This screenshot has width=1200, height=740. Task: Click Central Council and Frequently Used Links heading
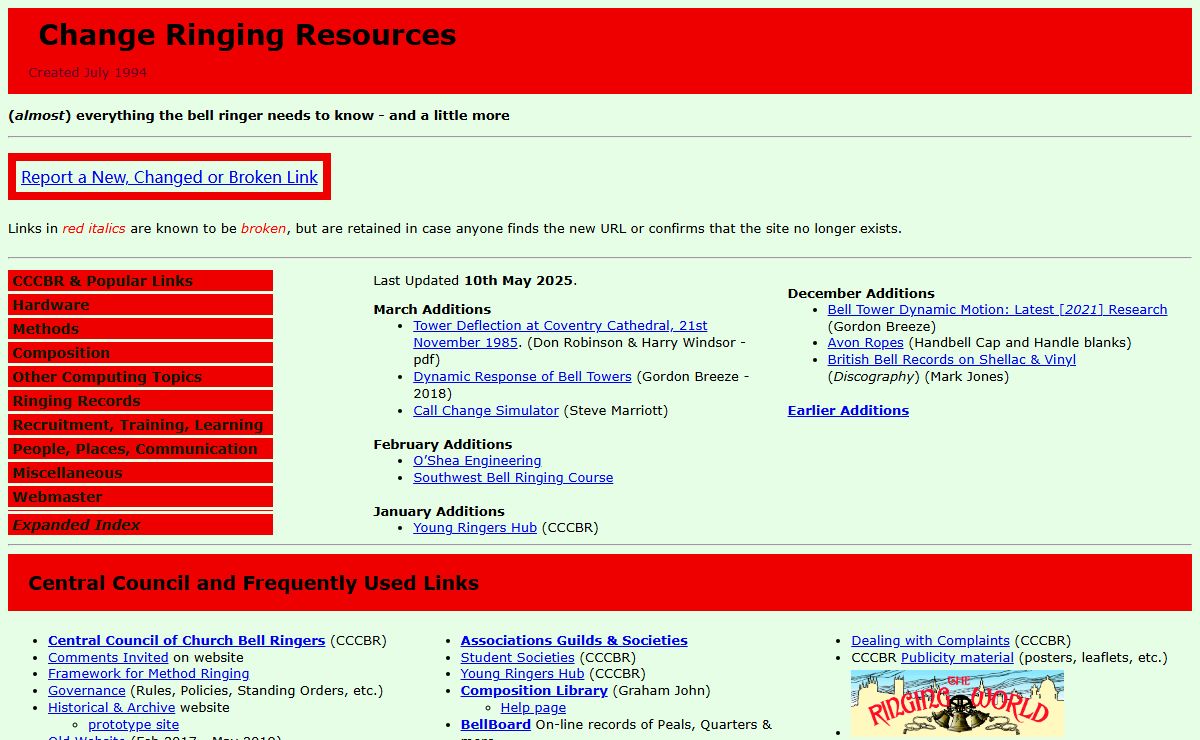254,583
